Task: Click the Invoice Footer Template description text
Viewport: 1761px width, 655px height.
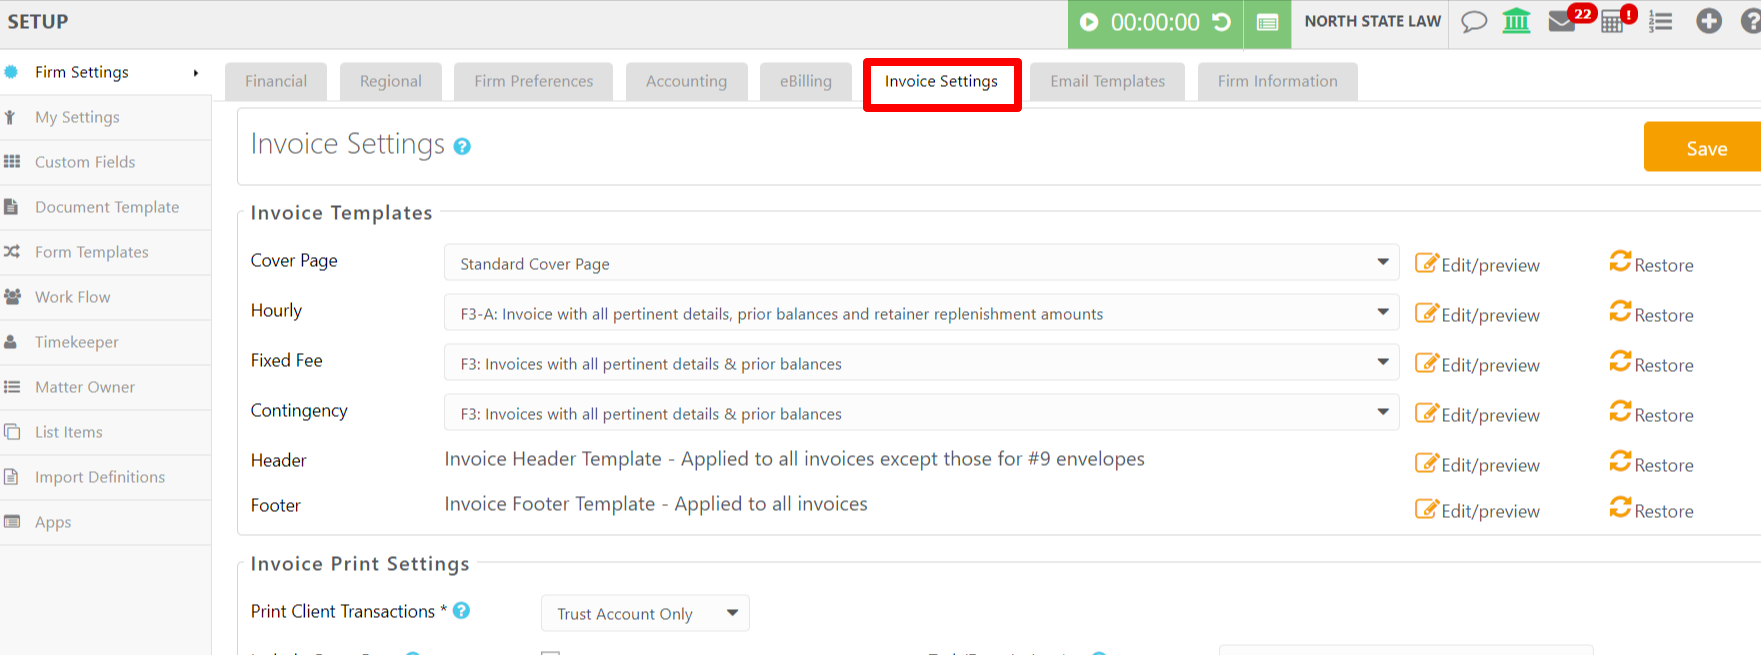Action: pyautogui.click(x=656, y=504)
